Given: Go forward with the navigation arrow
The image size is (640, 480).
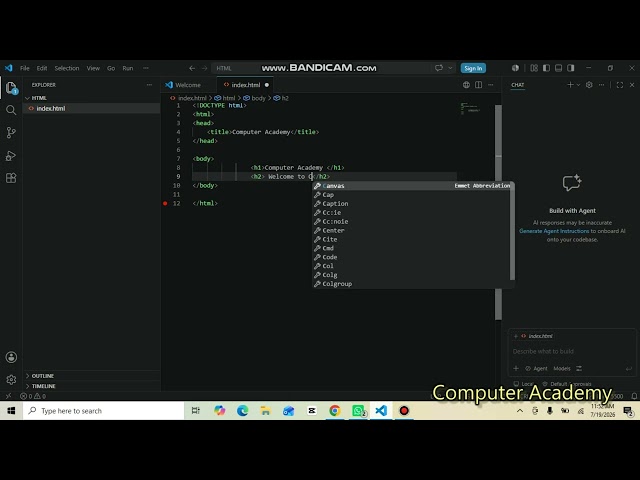Looking at the screenshot, I should click(204, 68).
